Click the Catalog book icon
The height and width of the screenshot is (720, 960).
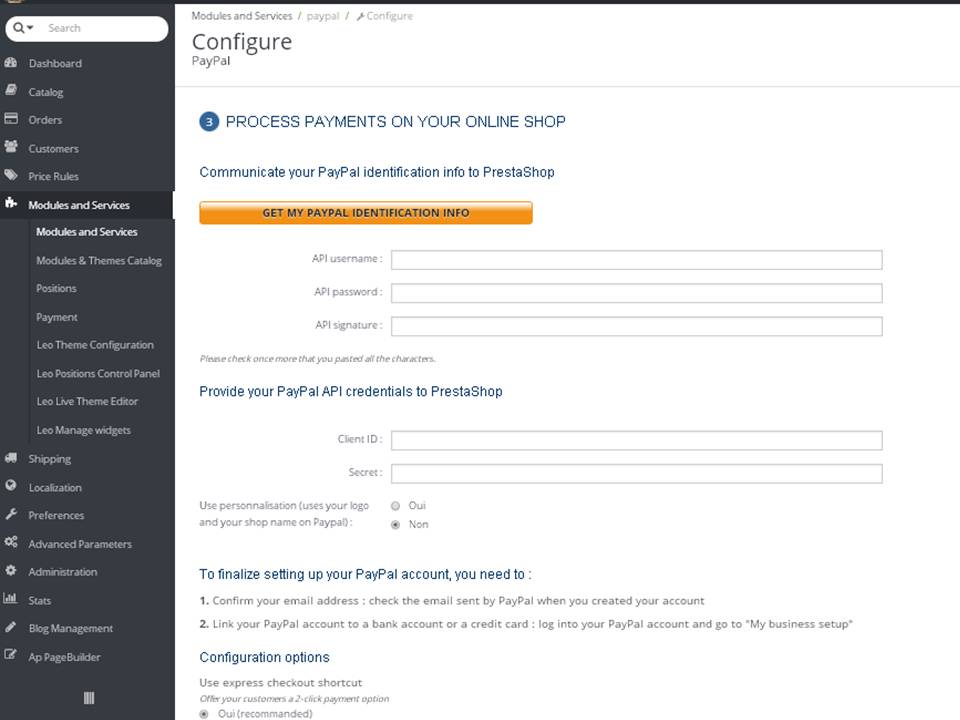11,91
